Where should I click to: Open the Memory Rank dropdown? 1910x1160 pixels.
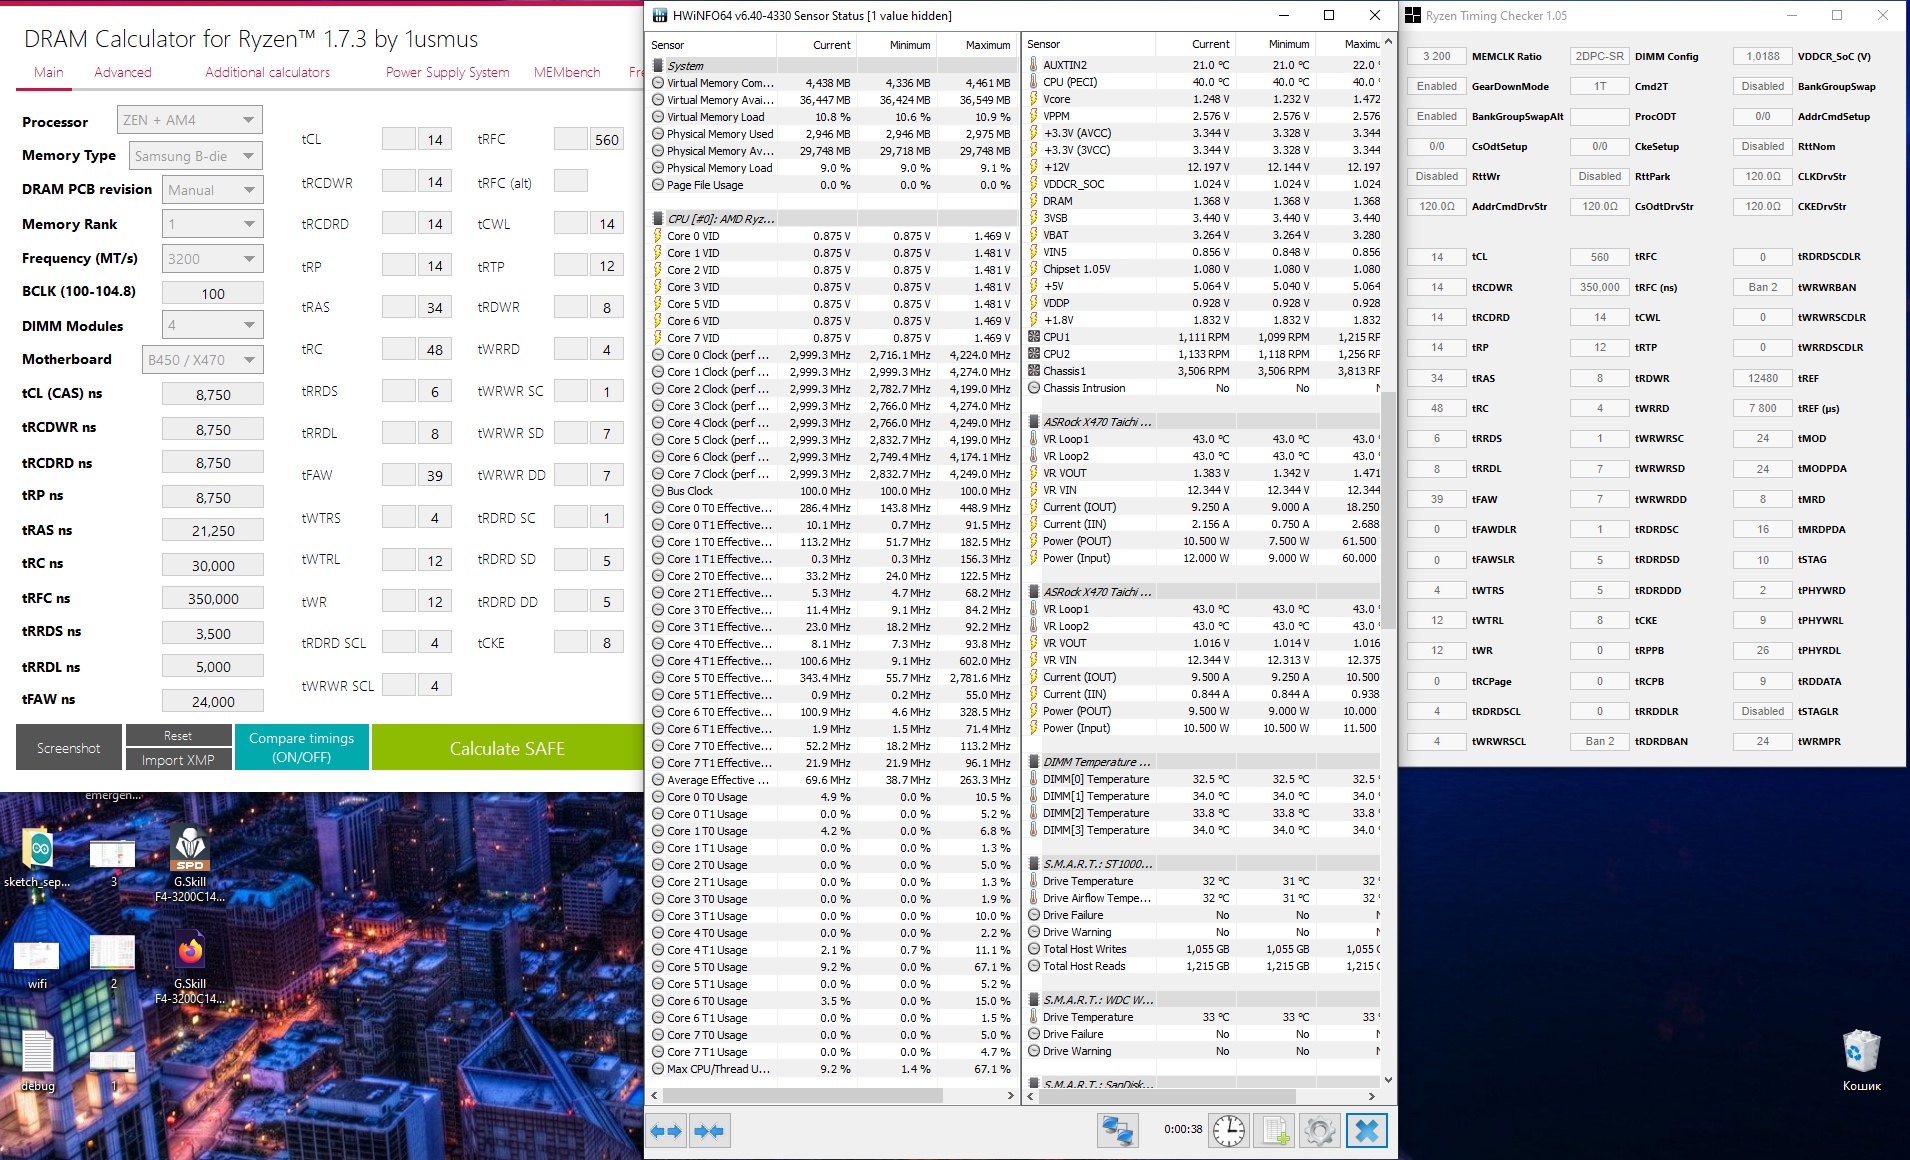(x=212, y=224)
